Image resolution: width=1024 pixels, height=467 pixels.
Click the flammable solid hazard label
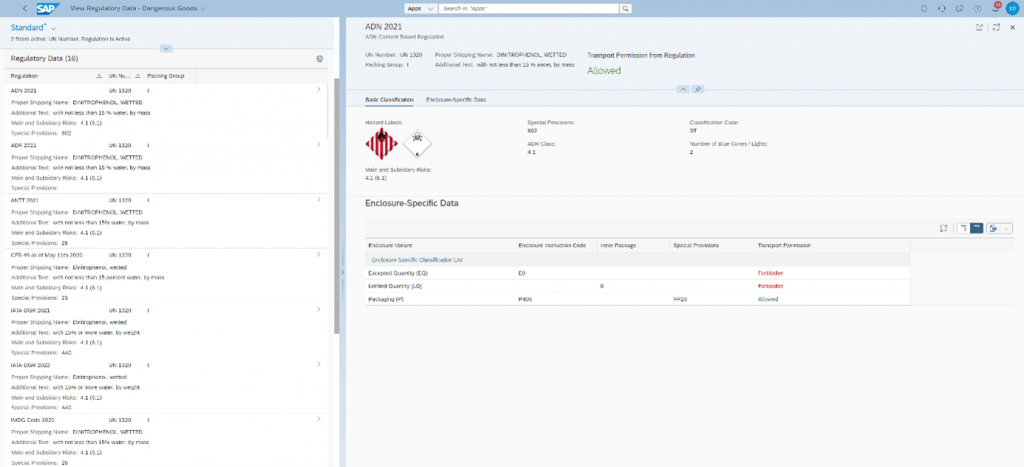coord(381,144)
